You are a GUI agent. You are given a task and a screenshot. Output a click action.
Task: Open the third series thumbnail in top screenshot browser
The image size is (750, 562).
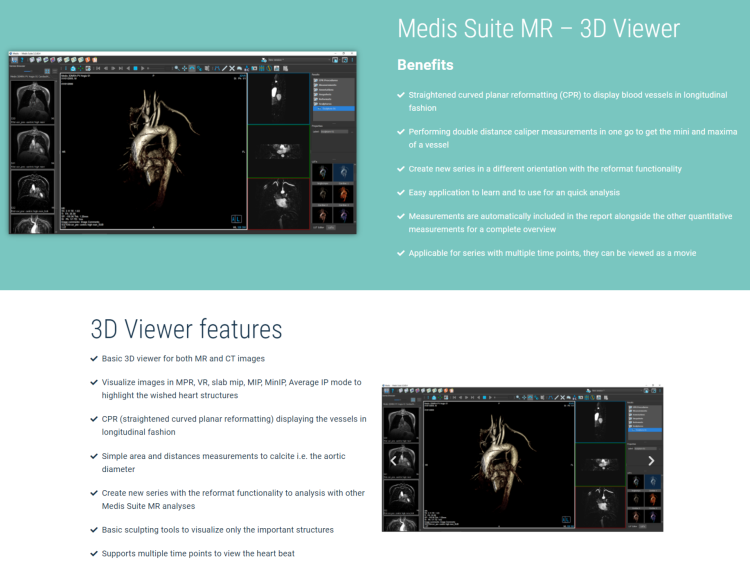[33, 190]
